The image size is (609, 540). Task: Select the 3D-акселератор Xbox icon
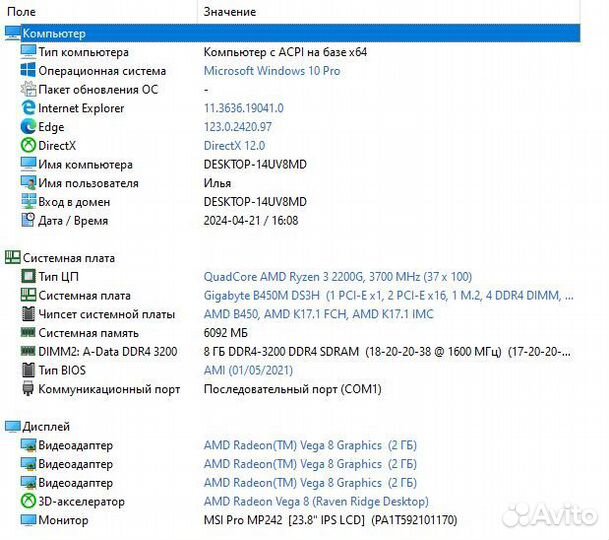click(28, 501)
